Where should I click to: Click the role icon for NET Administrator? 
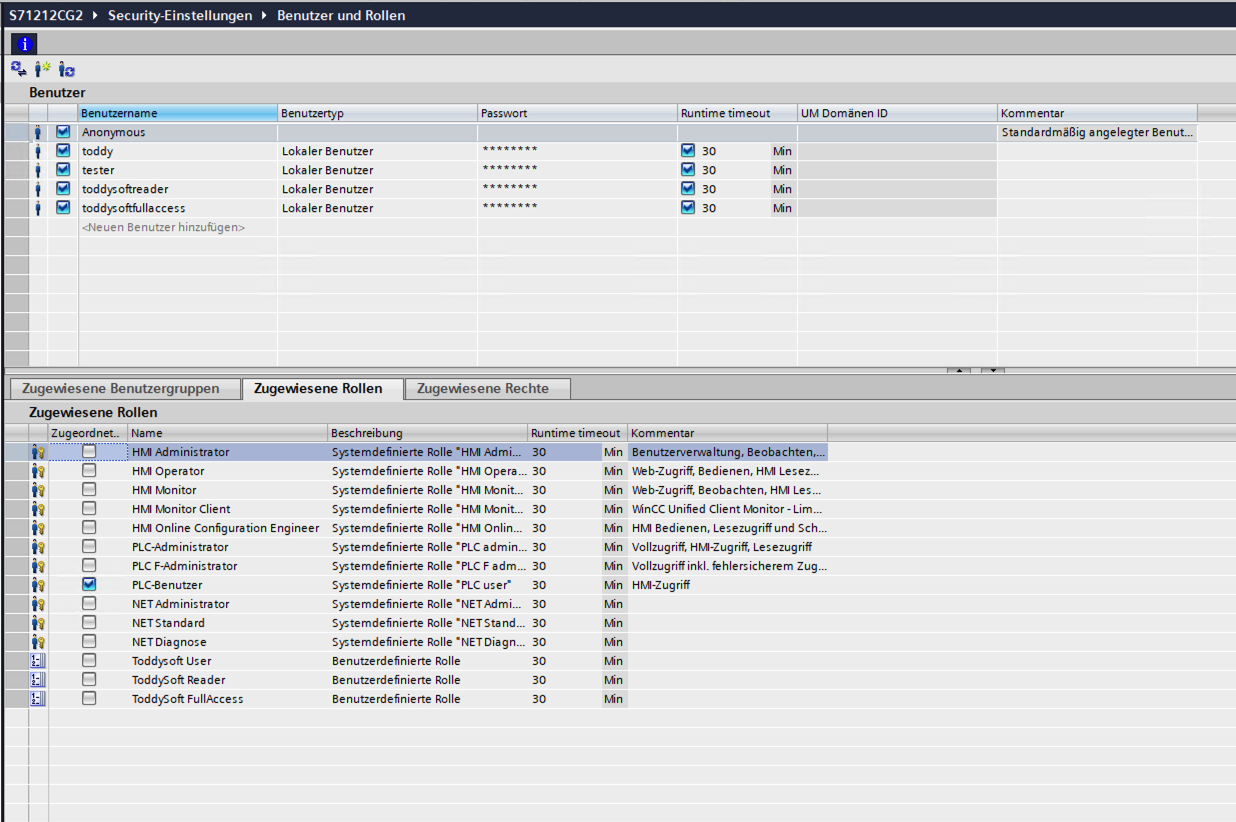[x=38, y=604]
